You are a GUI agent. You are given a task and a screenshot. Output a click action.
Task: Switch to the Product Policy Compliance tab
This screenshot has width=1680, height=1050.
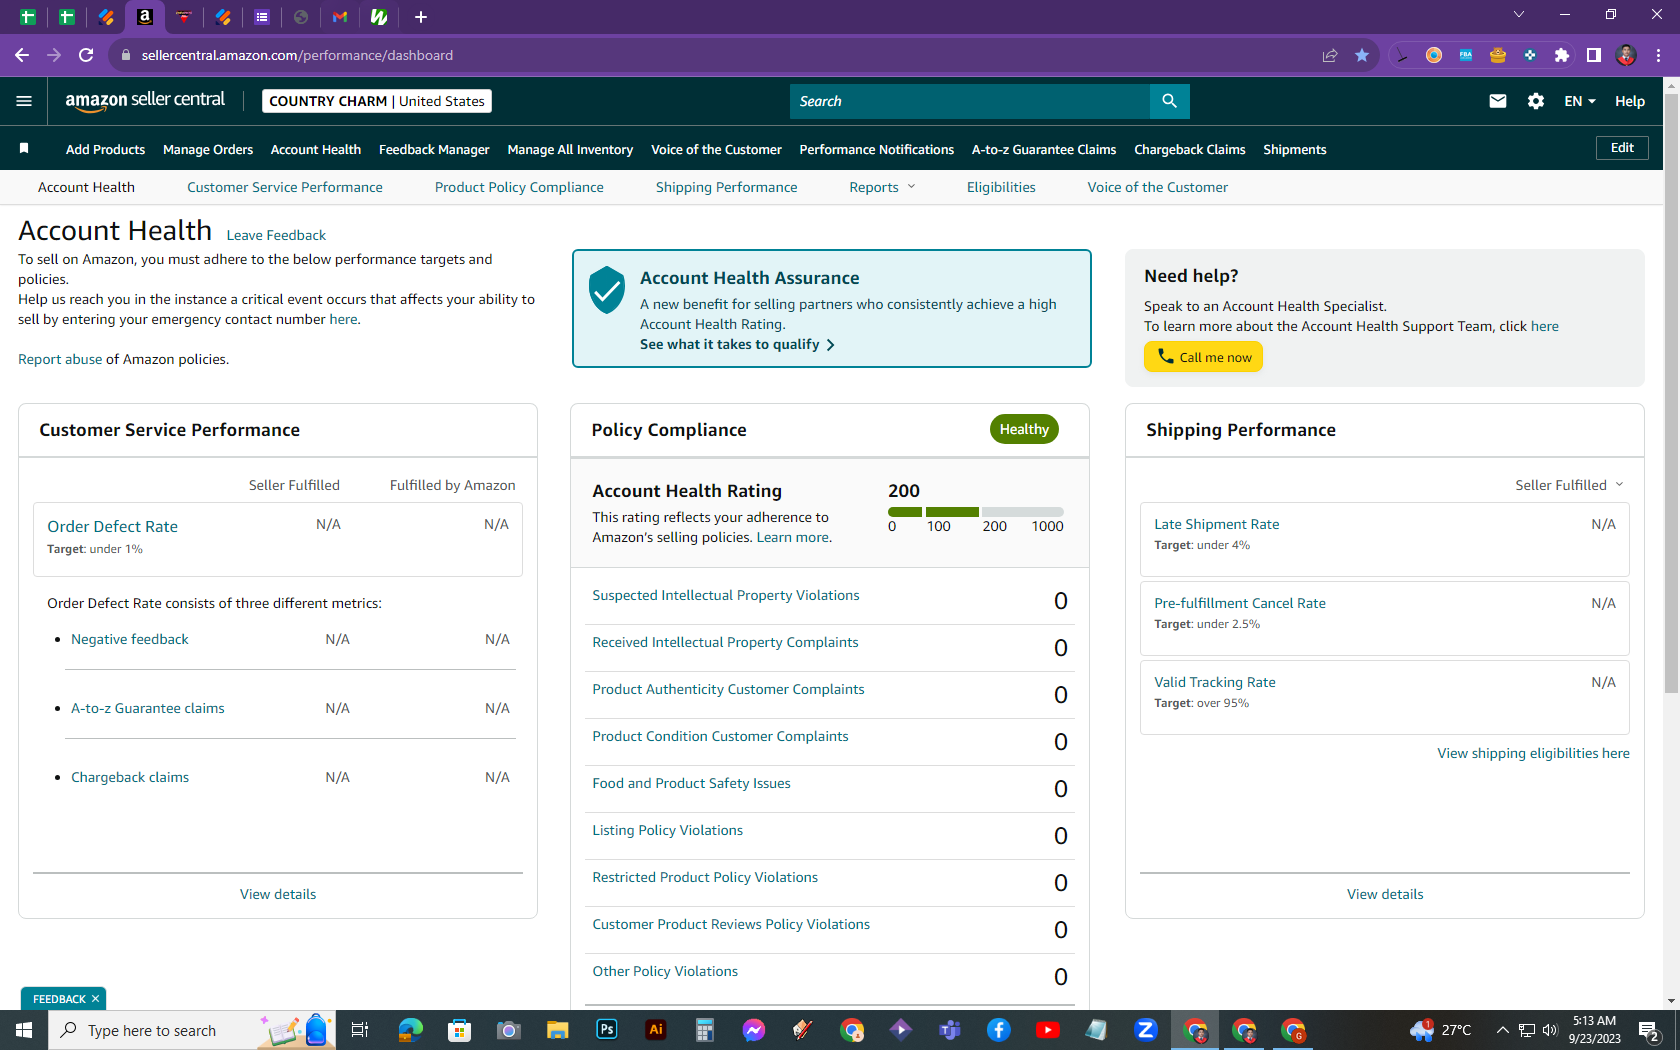[519, 187]
